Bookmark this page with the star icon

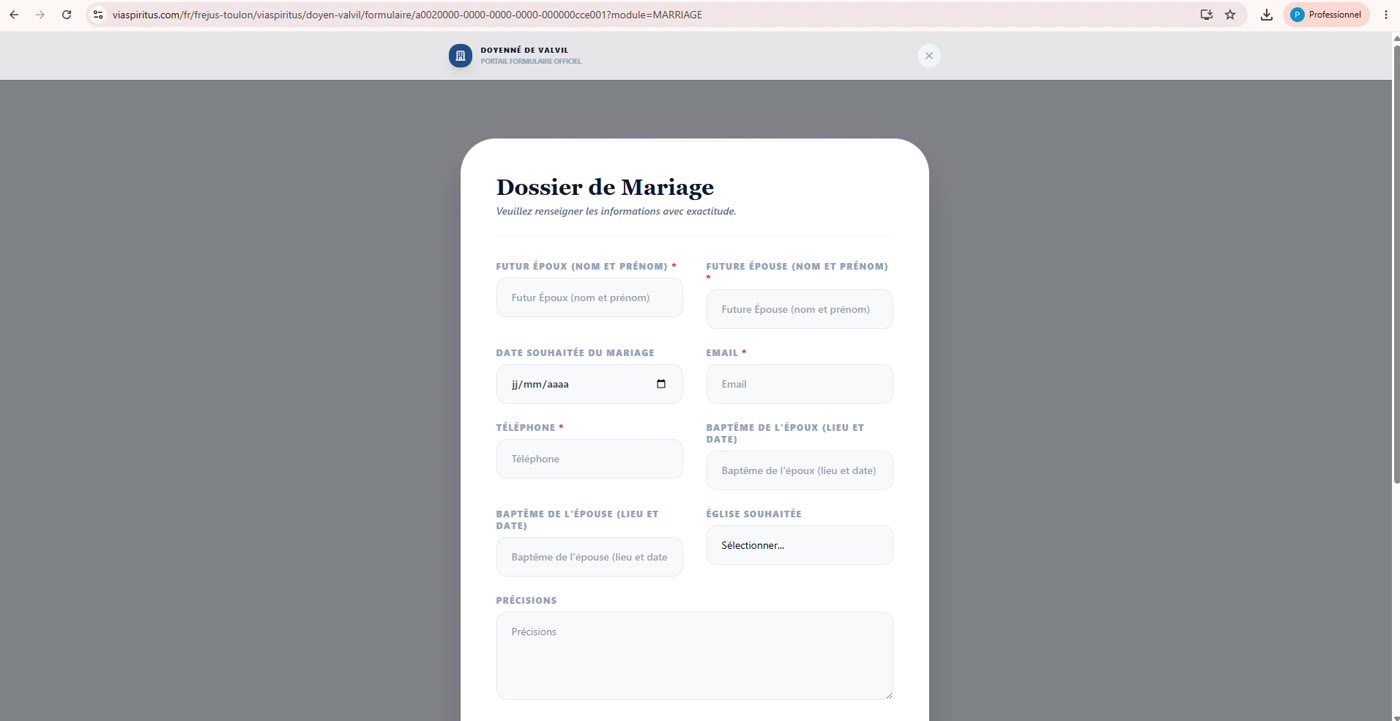pyautogui.click(x=1230, y=15)
